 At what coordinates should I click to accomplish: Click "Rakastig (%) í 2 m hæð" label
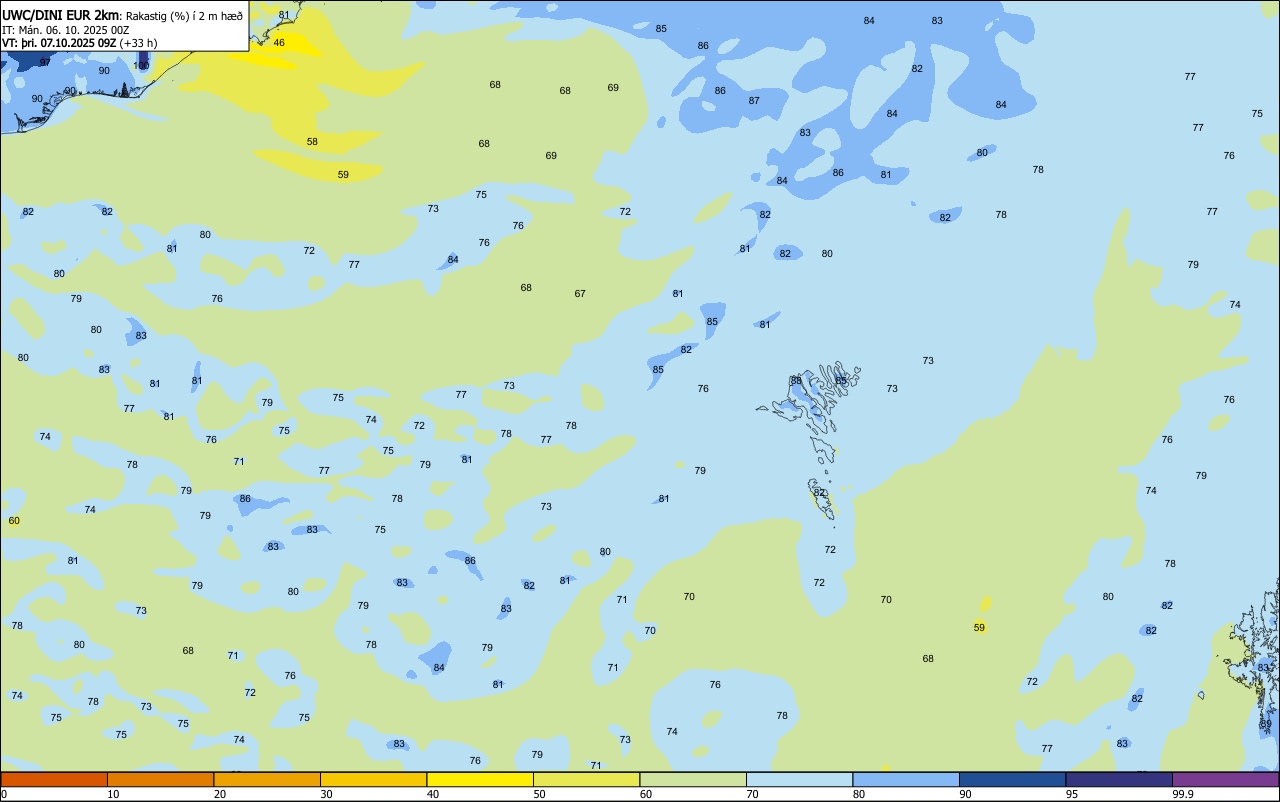(x=184, y=16)
